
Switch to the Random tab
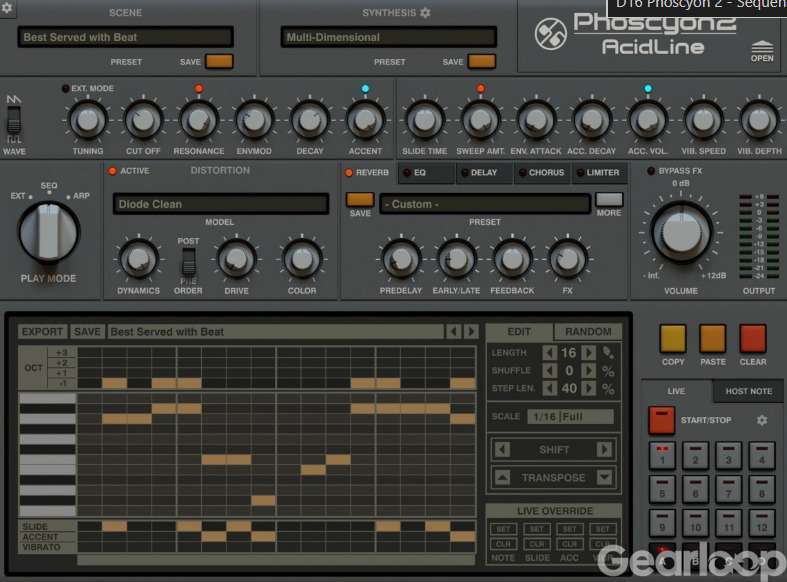point(588,332)
